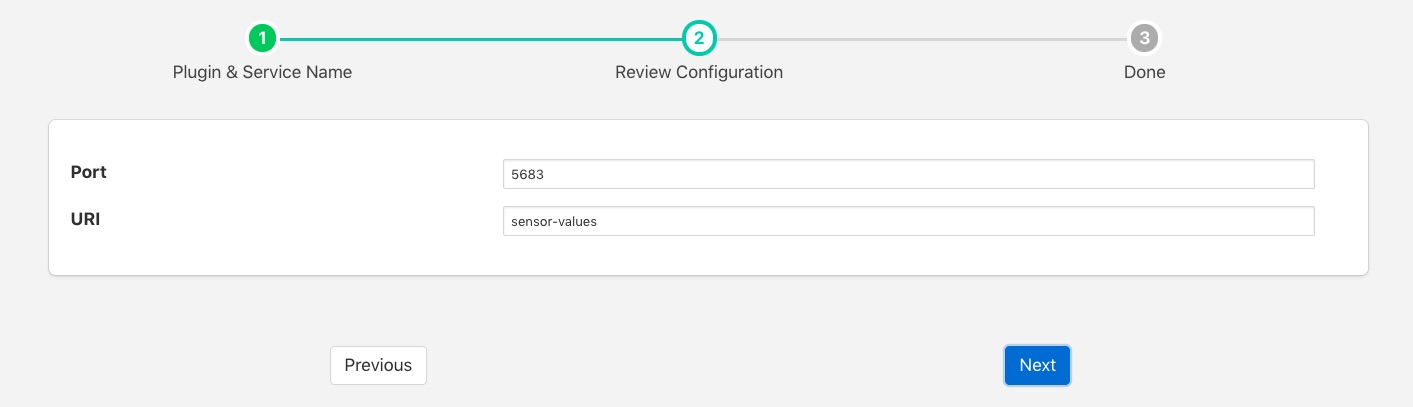Viewport: 1413px width, 407px height.
Task: Jump to the Done step label
Action: tap(1144, 72)
